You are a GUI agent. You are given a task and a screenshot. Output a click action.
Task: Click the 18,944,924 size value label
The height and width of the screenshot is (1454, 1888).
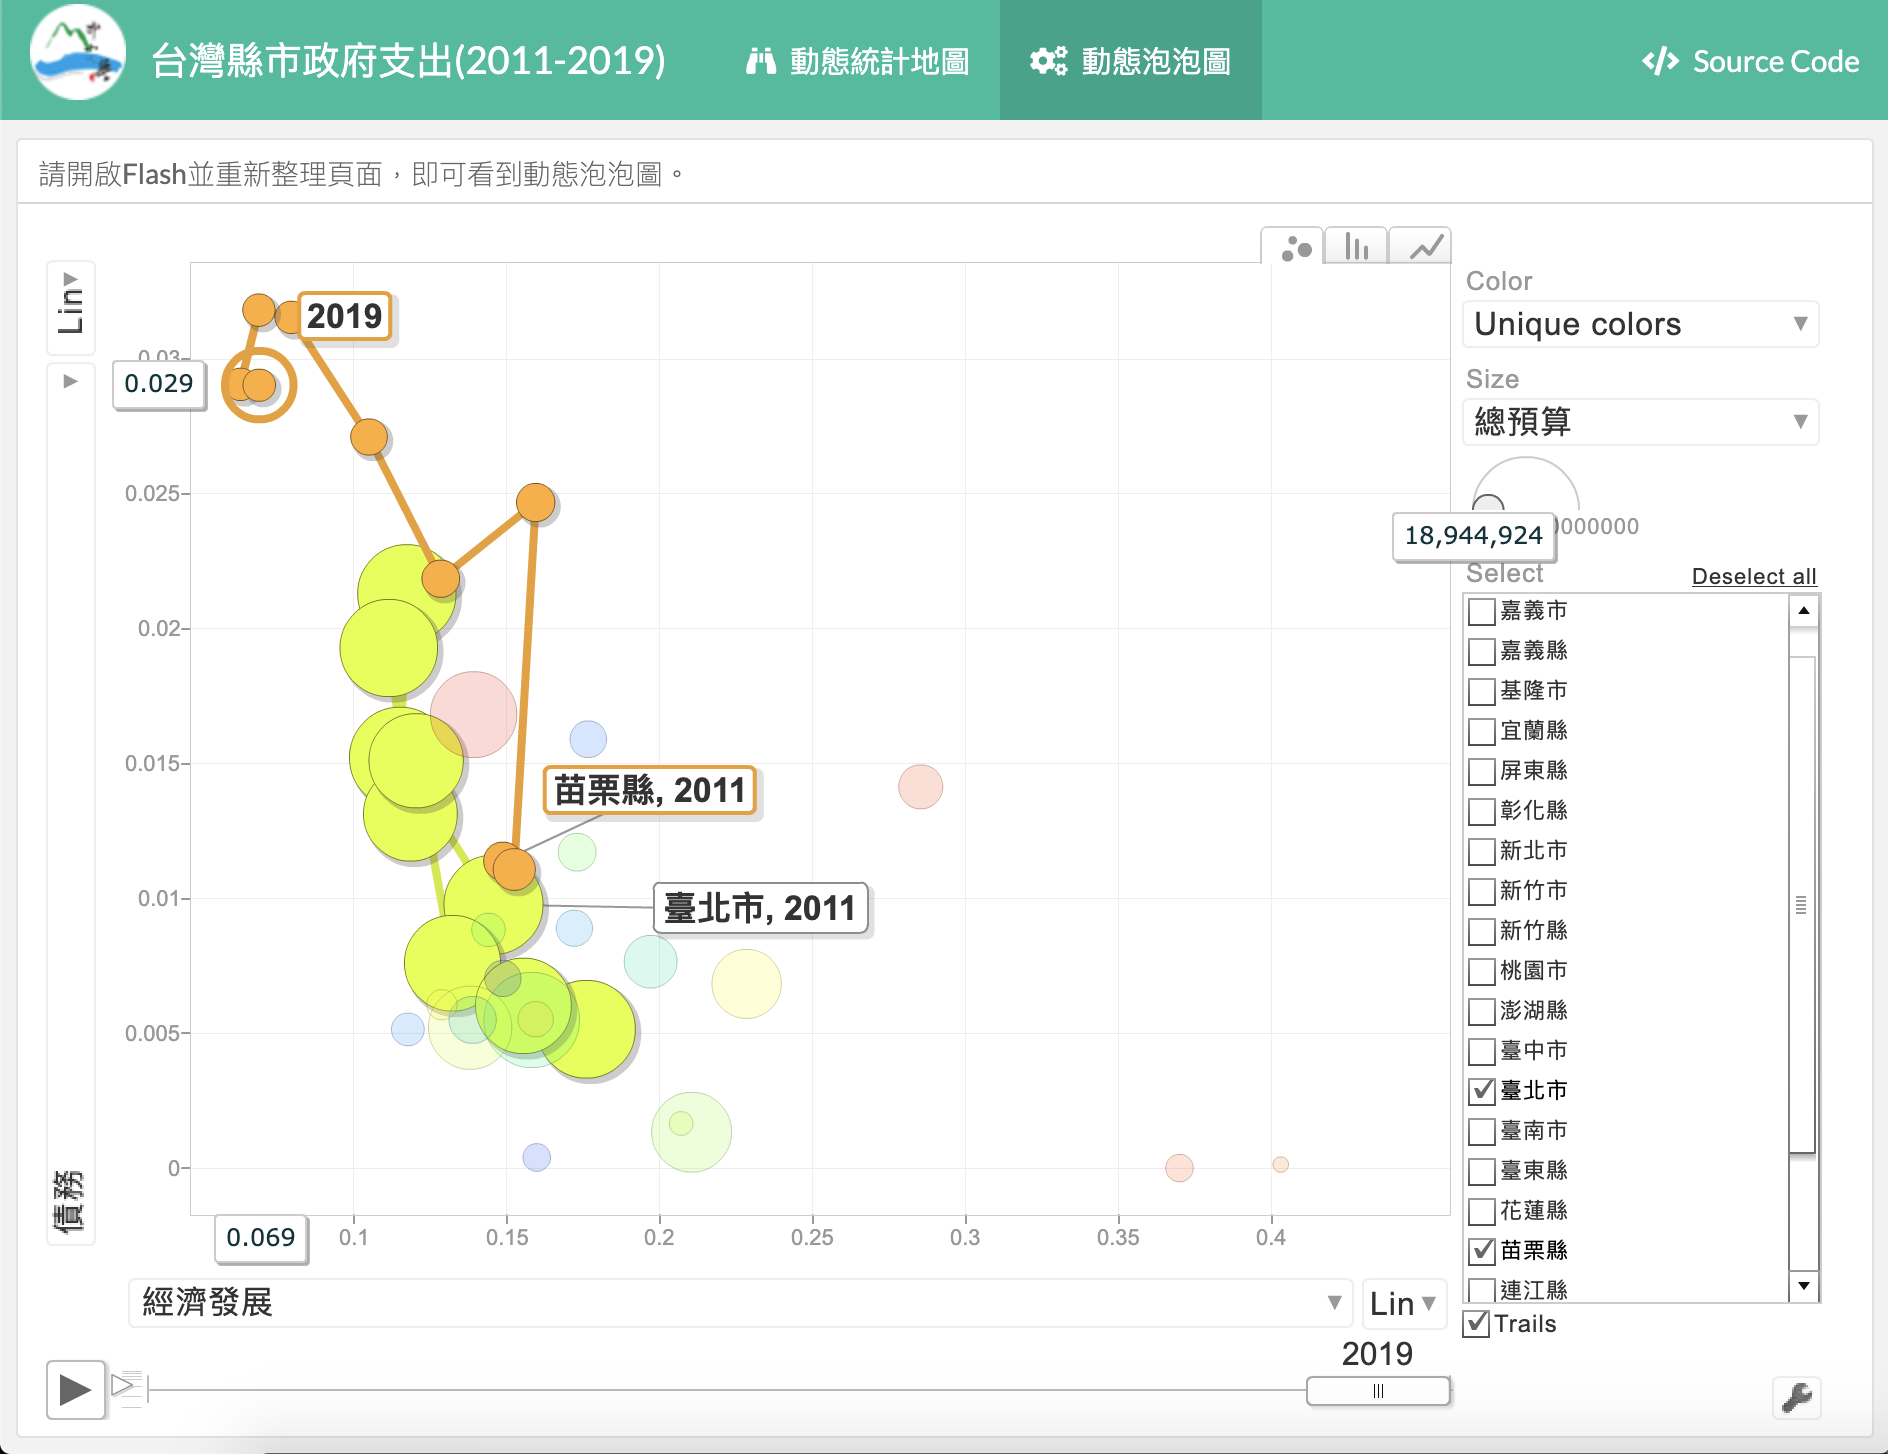click(x=1474, y=536)
